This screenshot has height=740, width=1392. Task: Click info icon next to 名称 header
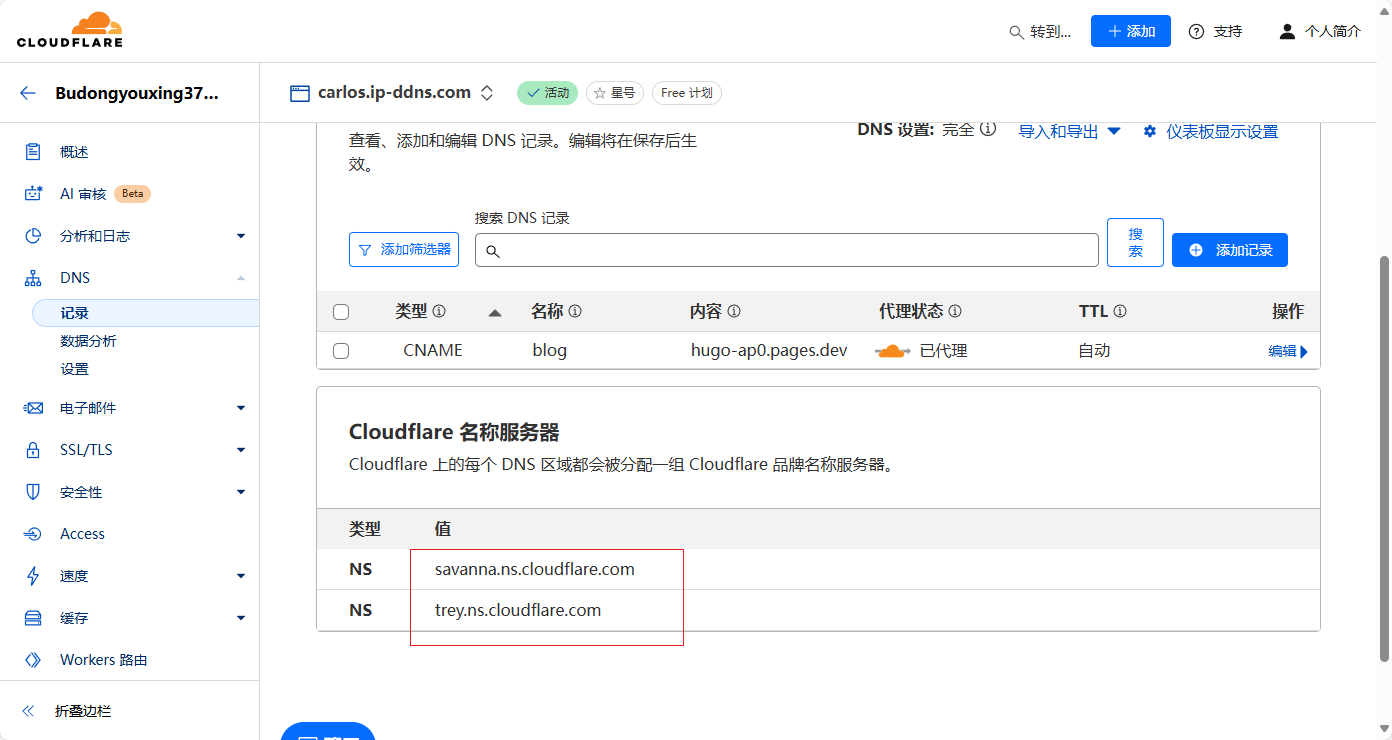[x=575, y=311]
